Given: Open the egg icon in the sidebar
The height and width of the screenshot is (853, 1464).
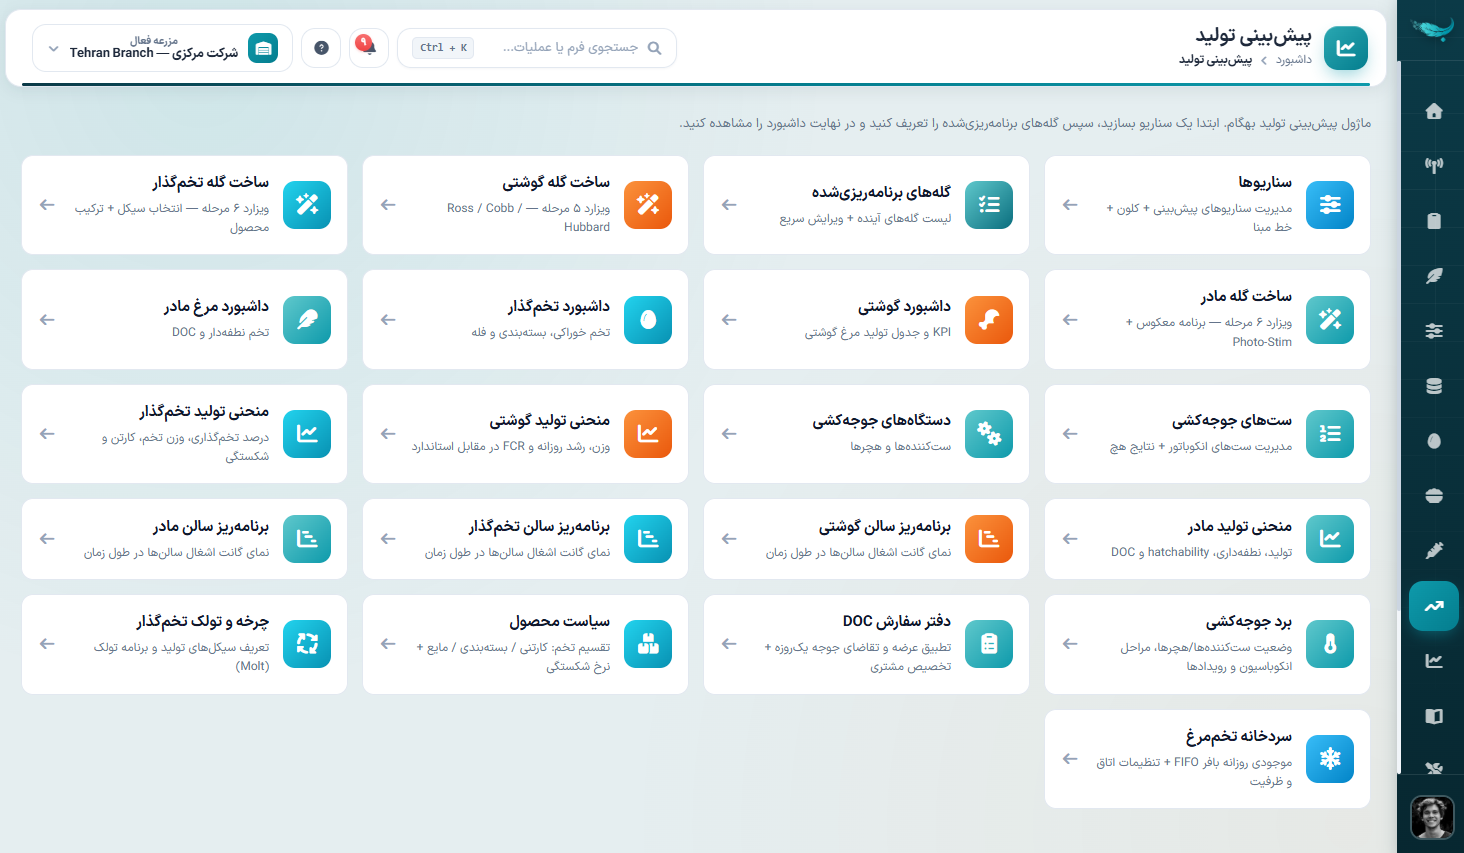Looking at the screenshot, I should tap(1434, 441).
